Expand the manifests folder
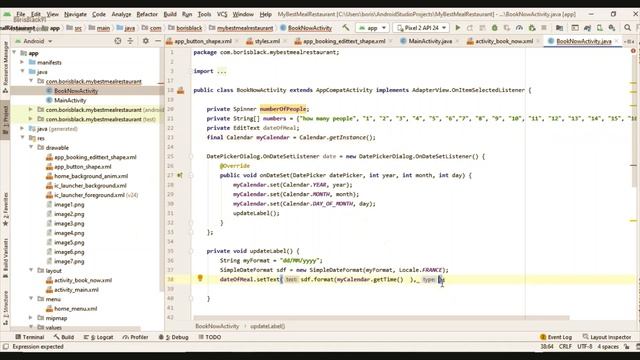Viewport: 640px width, 360px height. (22, 62)
